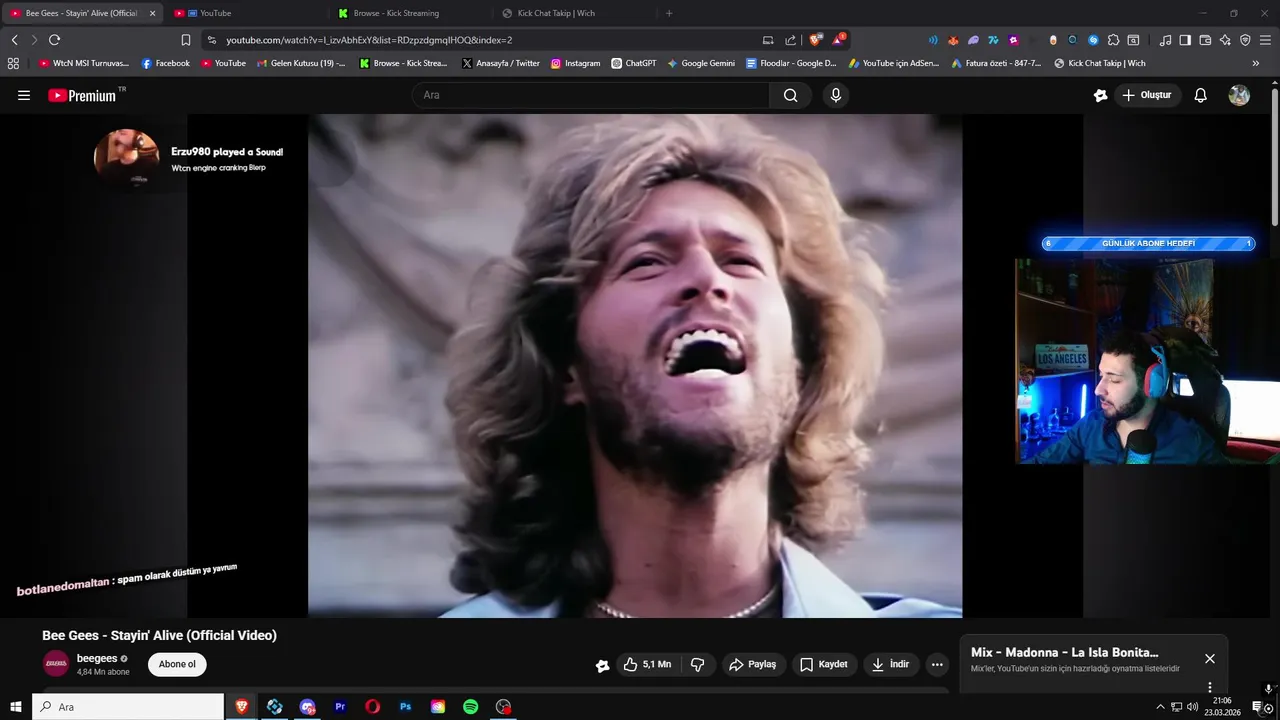The height and width of the screenshot is (720, 1280).
Task: Click Paylaş to share the video
Action: (x=752, y=664)
